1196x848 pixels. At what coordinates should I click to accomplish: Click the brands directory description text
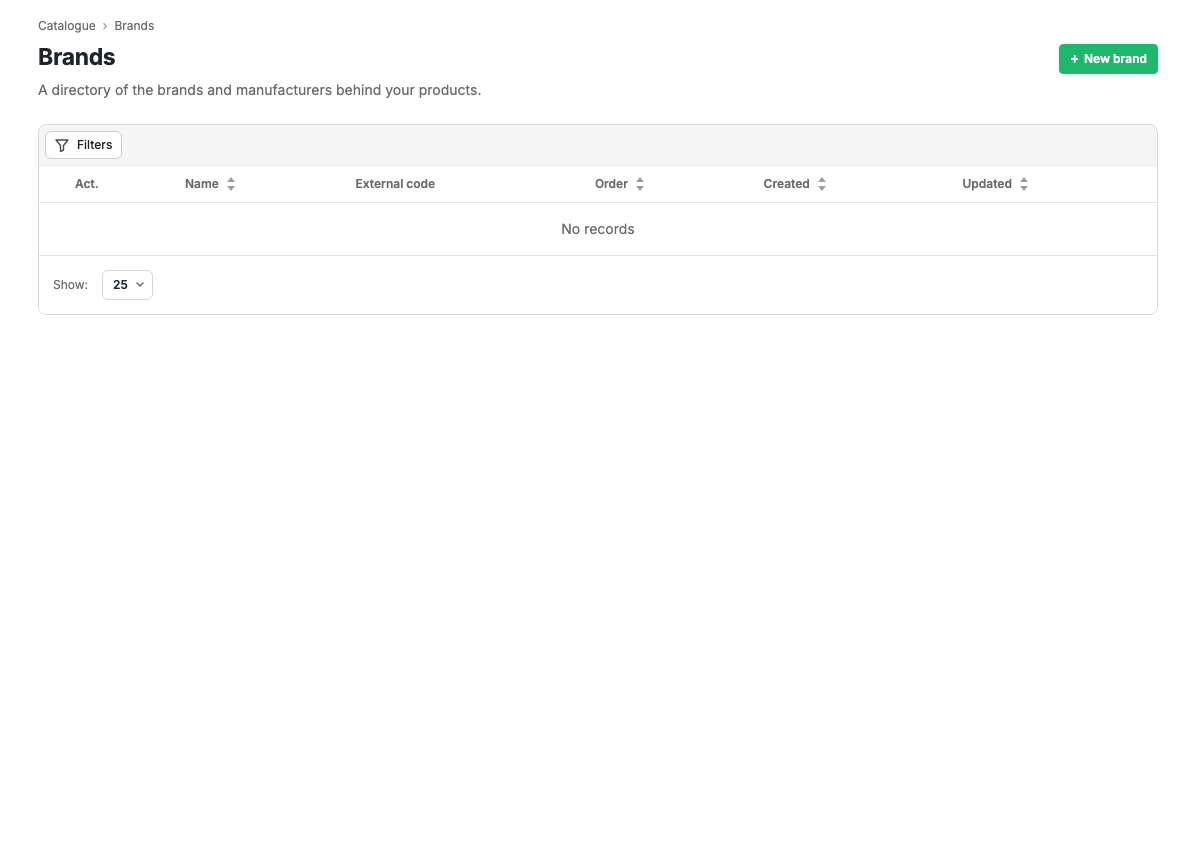coord(259,90)
